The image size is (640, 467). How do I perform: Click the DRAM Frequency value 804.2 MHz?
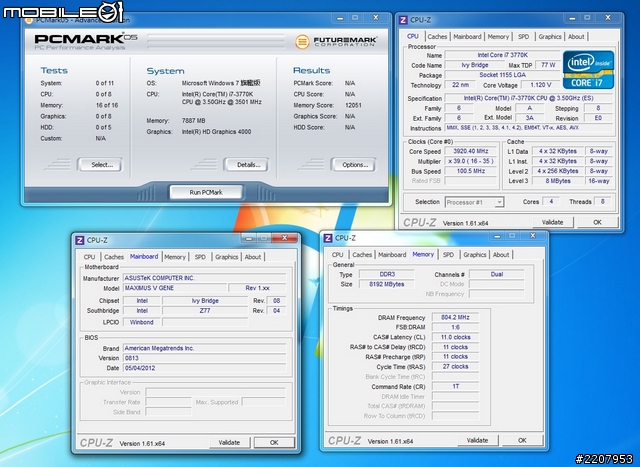click(456, 317)
